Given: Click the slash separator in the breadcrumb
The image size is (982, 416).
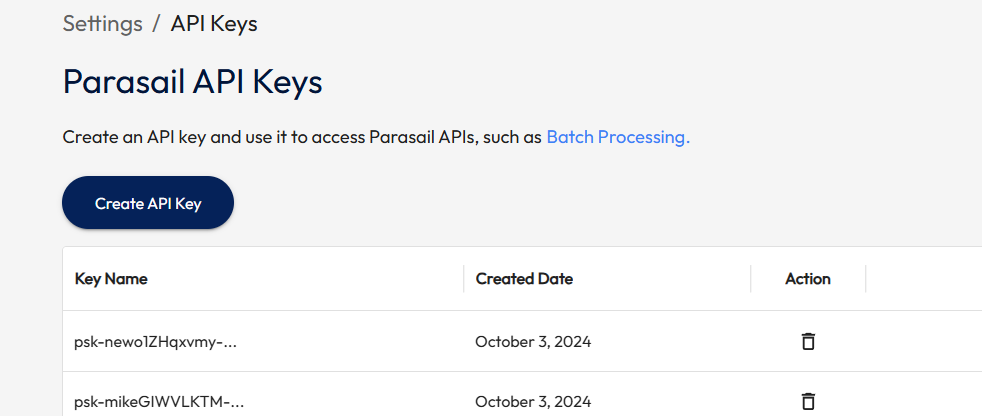Looking at the screenshot, I should 156,24.
